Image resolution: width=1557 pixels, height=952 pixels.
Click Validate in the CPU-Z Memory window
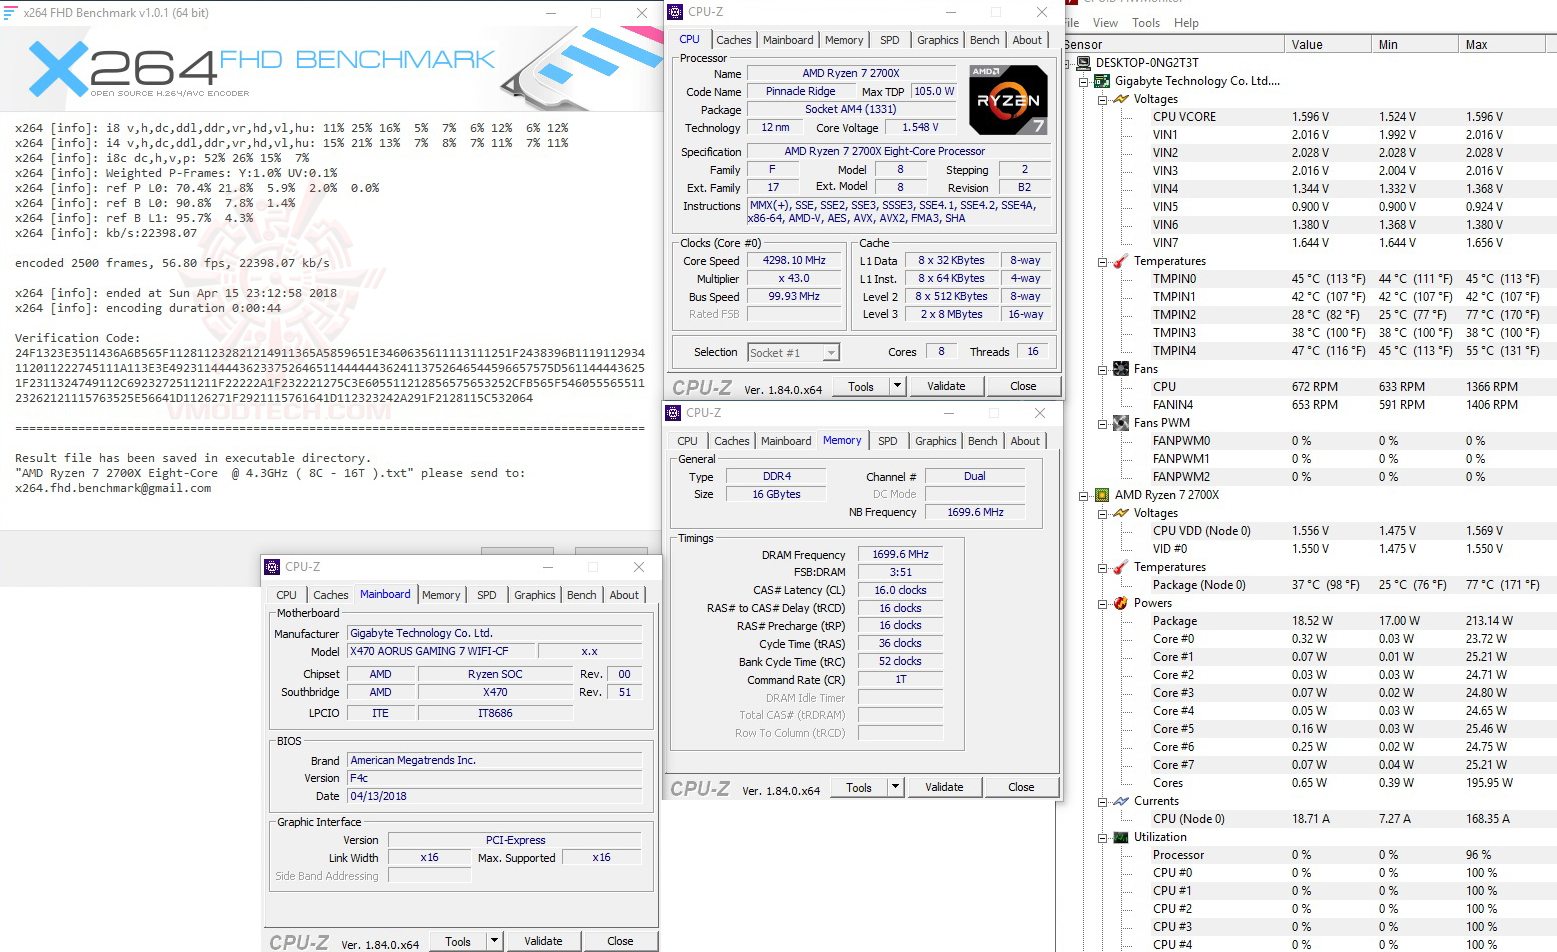[x=944, y=787]
